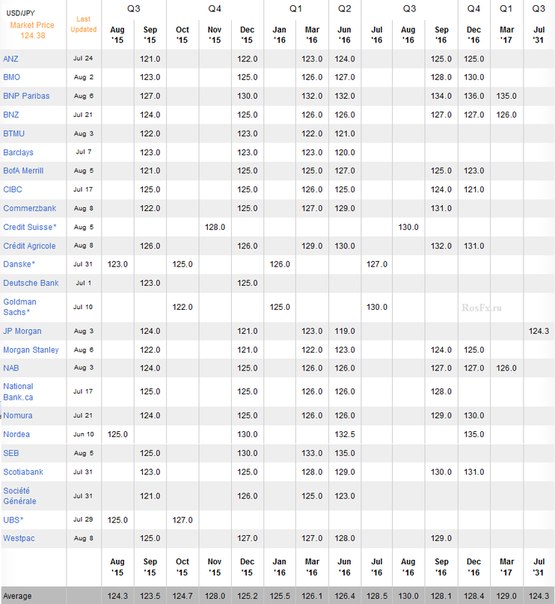This screenshot has height=604, width=555.
Task: Open the BNP Paribas link
Action: [x=26, y=96]
